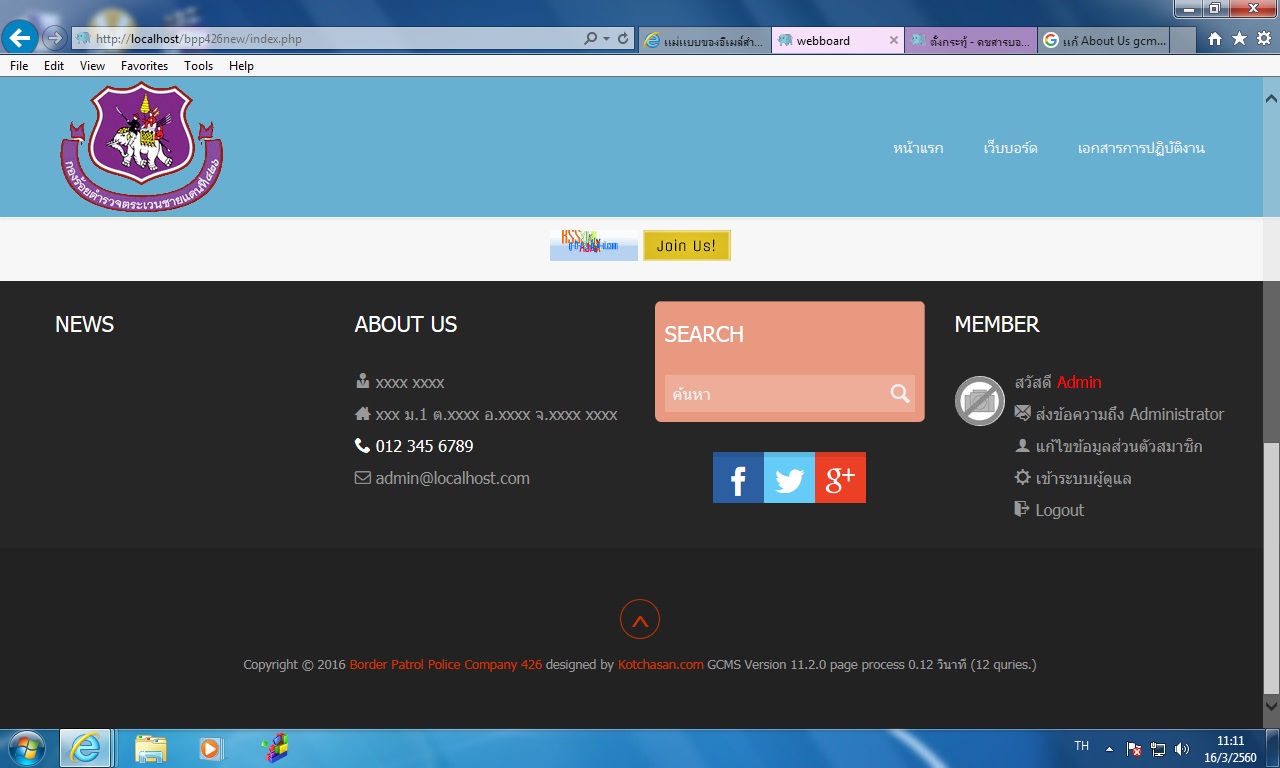Click the police badge logo
Image resolution: width=1280 pixels, height=768 pixels.
coord(141,146)
